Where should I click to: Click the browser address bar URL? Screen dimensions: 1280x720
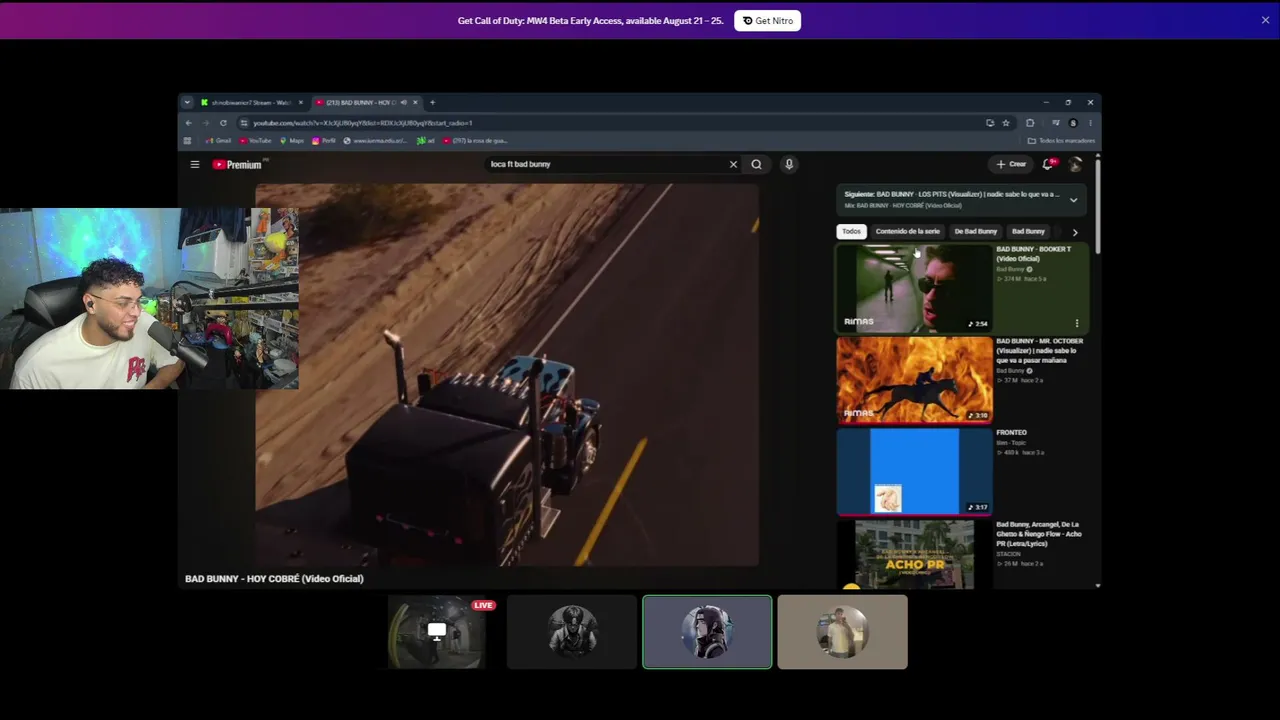tap(362, 123)
